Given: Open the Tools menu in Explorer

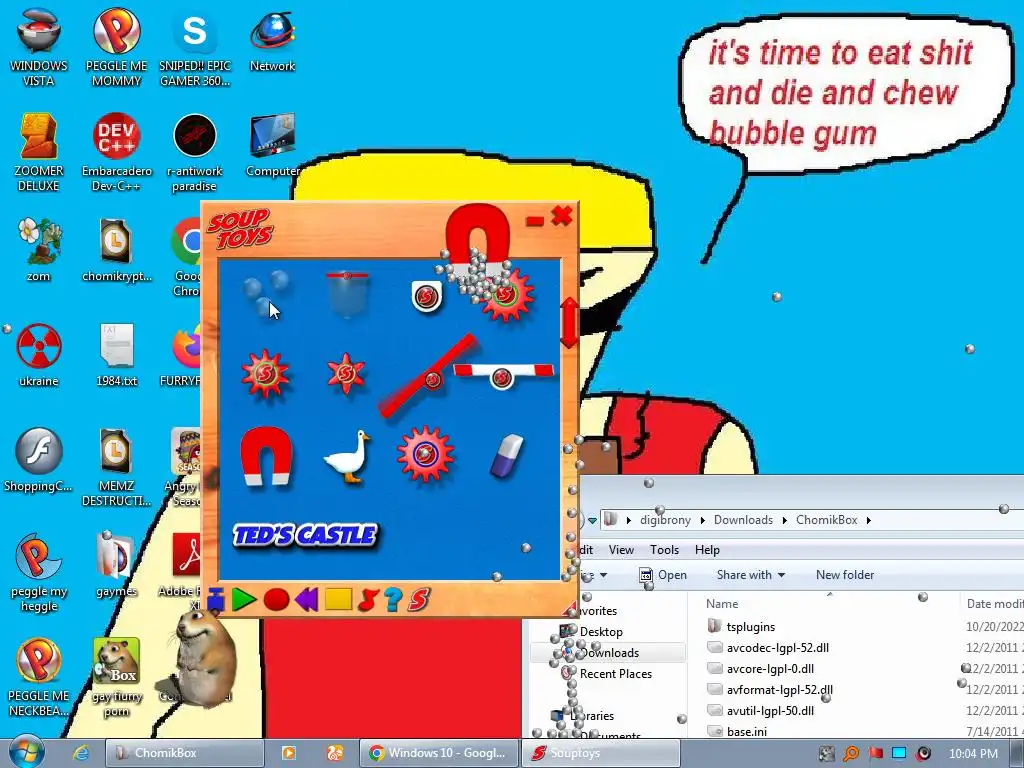Looking at the screenshot, I should point(664,550).
